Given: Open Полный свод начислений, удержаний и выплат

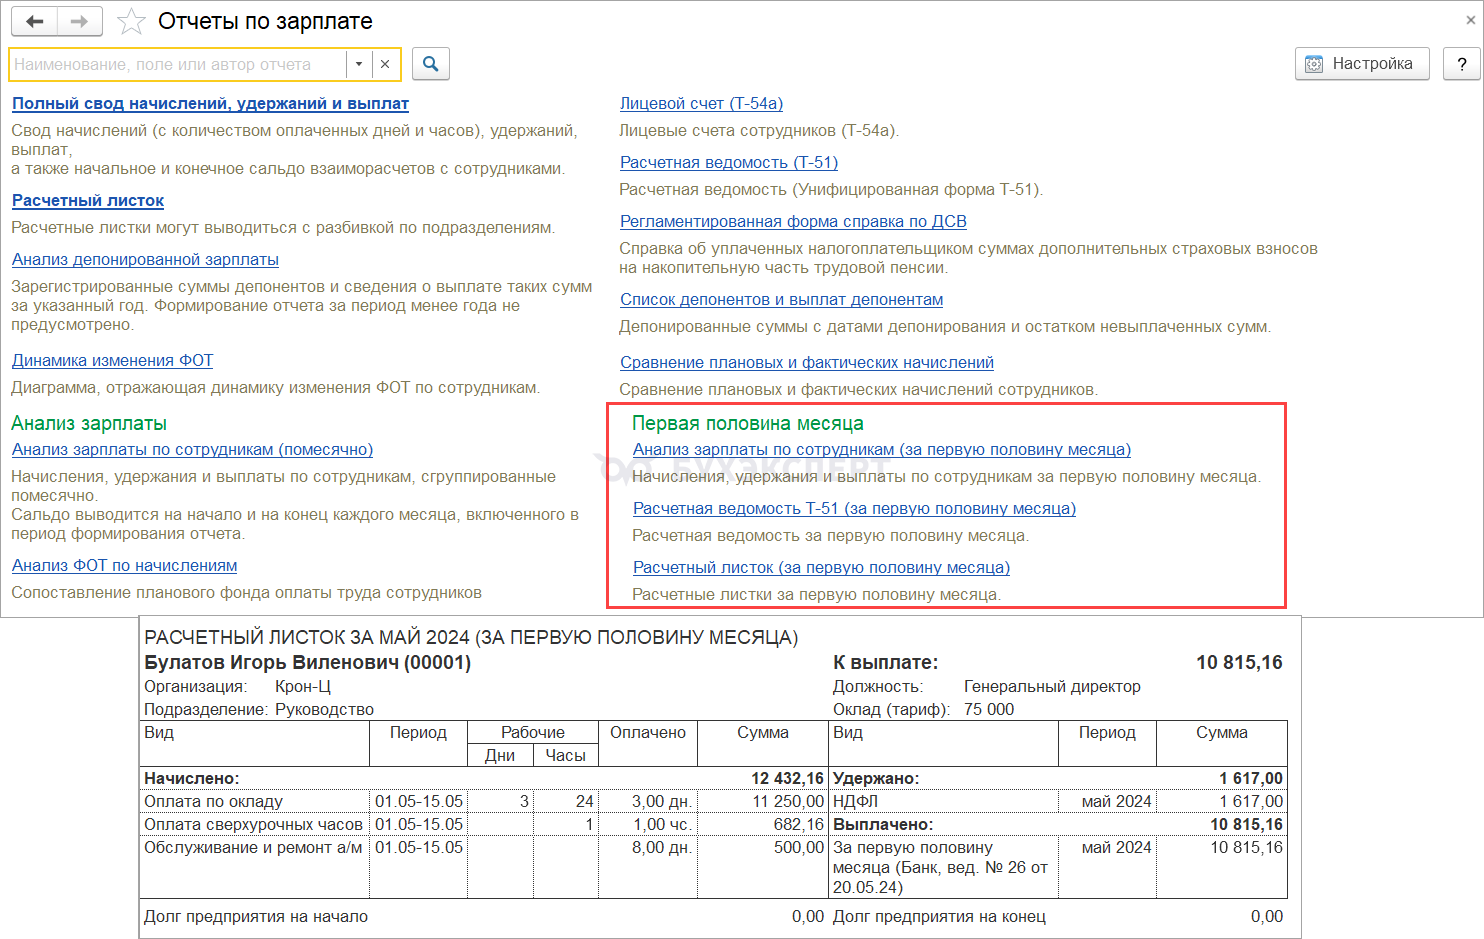Looking at the screenshot, I should tap(210, 103).
